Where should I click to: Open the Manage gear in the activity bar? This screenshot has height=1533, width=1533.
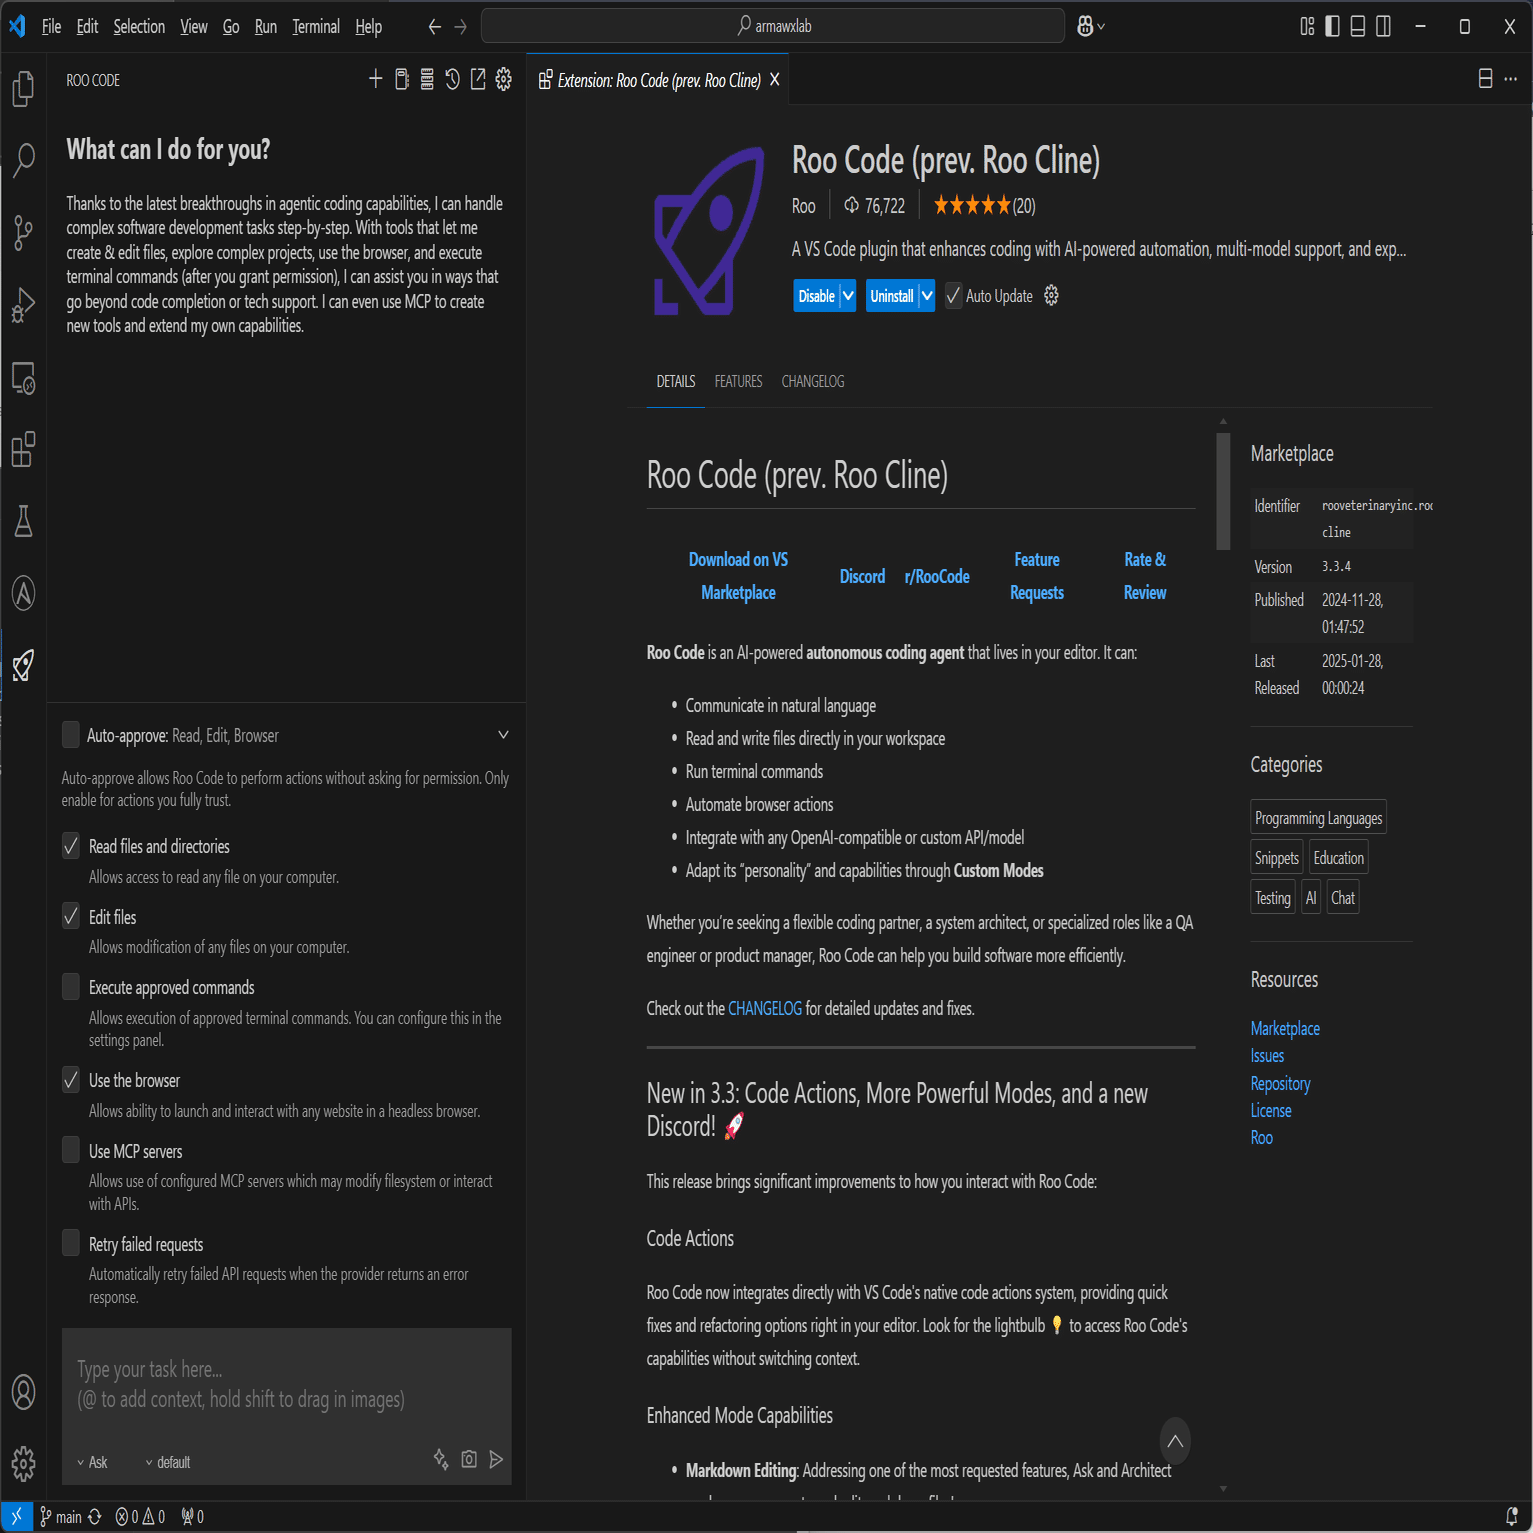pyautogui.click(x=23, y=1464)
